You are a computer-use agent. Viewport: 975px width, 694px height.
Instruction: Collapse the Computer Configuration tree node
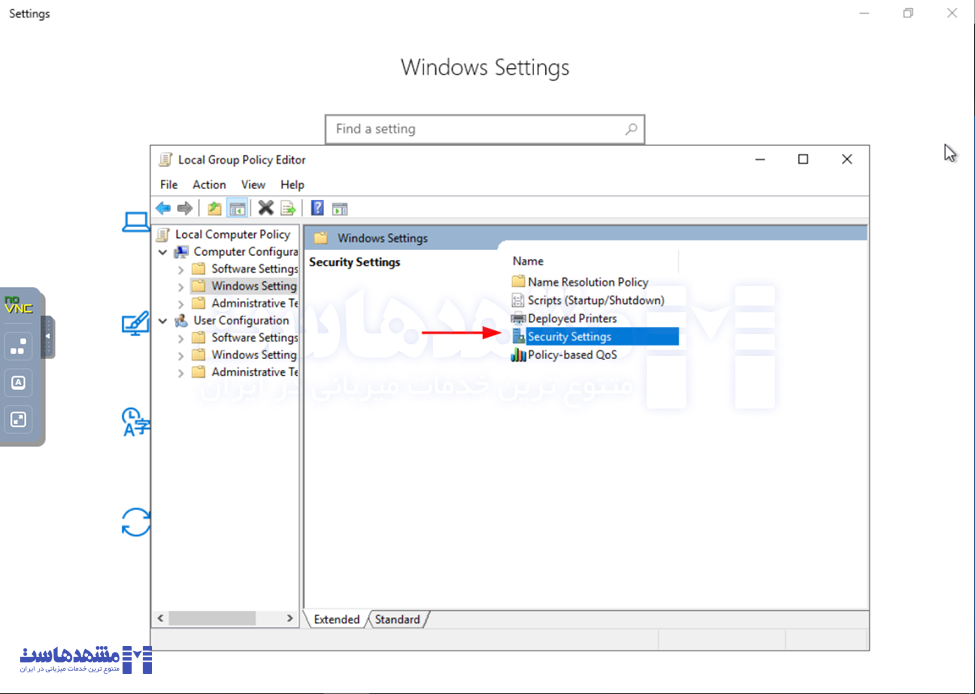163,252
